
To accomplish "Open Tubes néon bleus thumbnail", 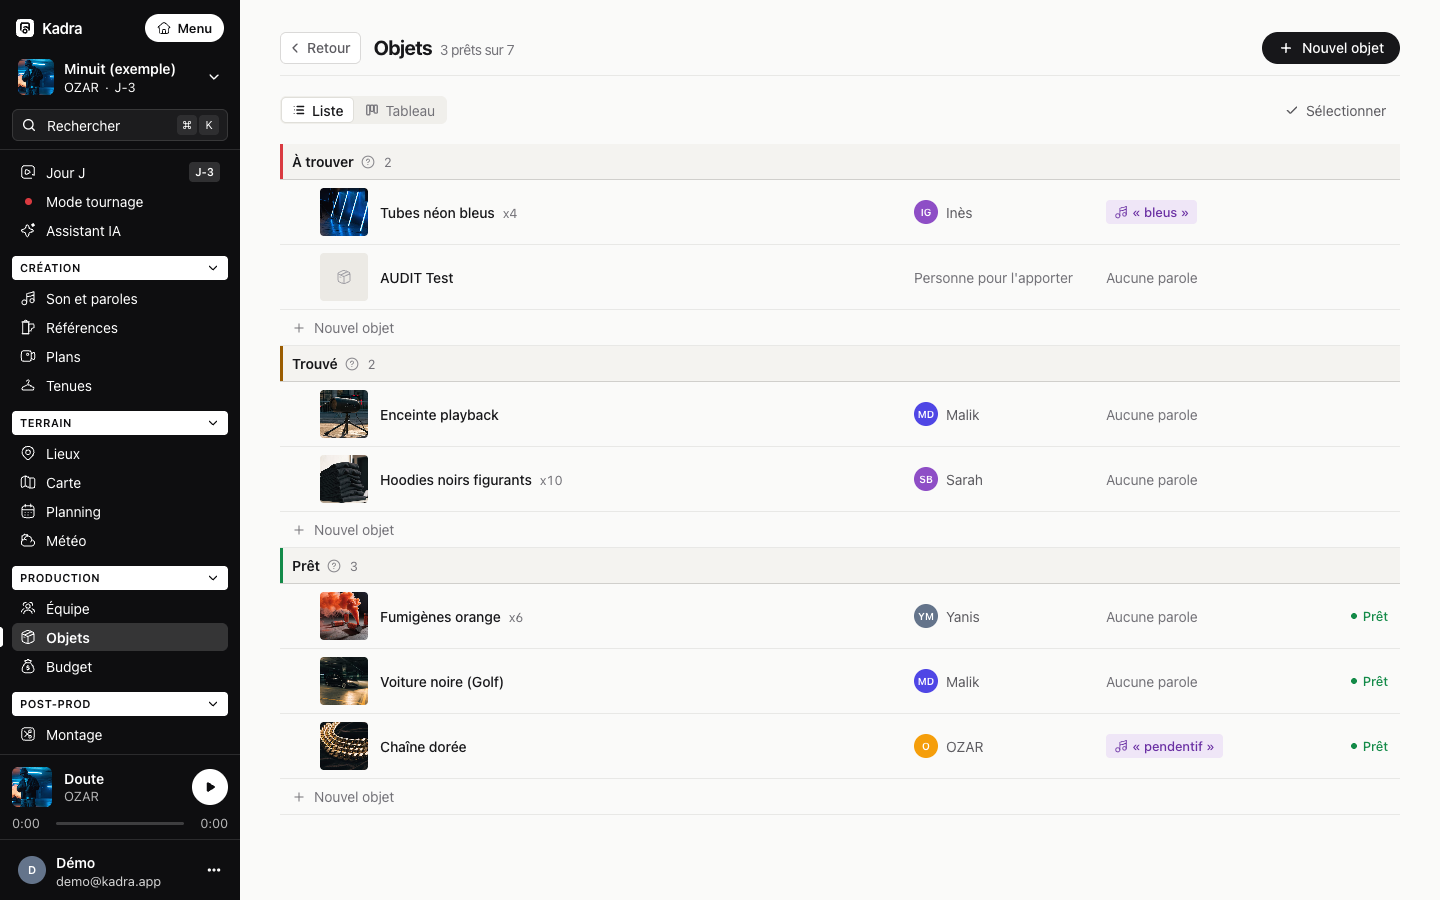I will [344, 212].
